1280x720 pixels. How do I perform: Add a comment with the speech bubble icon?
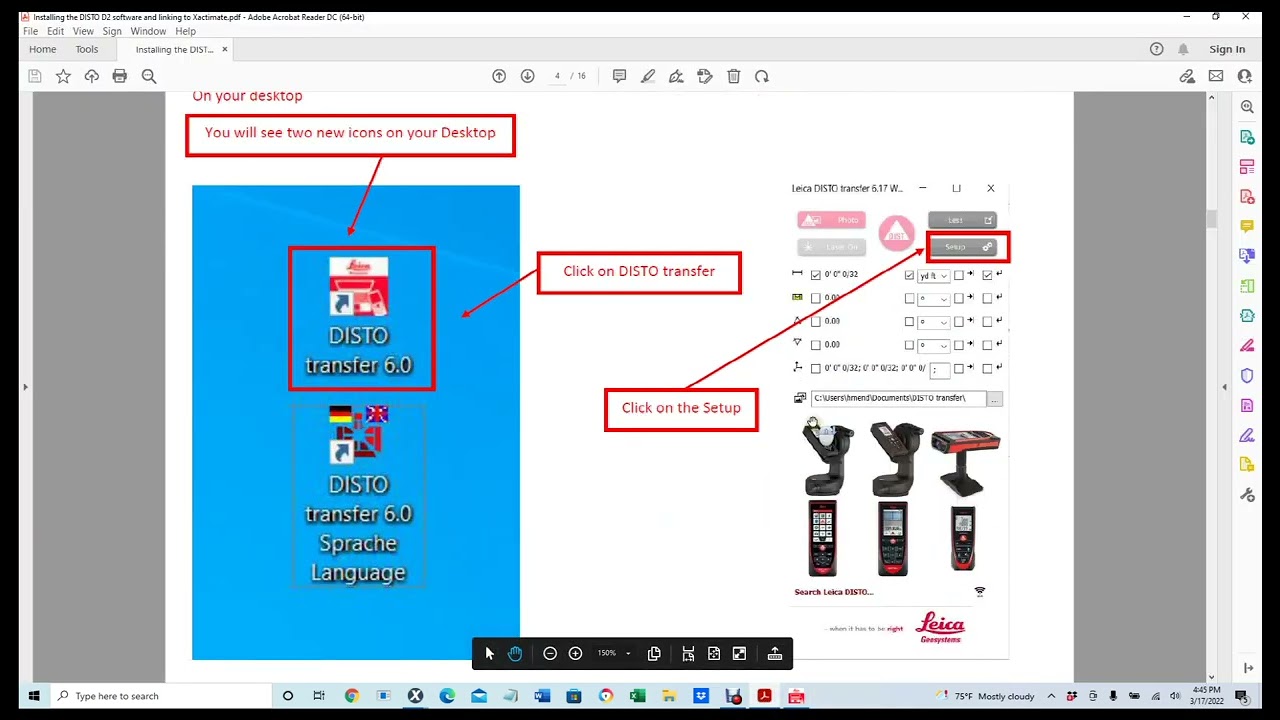(619, 76)
